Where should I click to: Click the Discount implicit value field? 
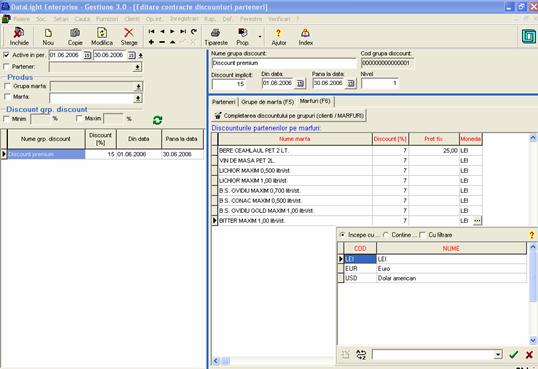(229, 84)
